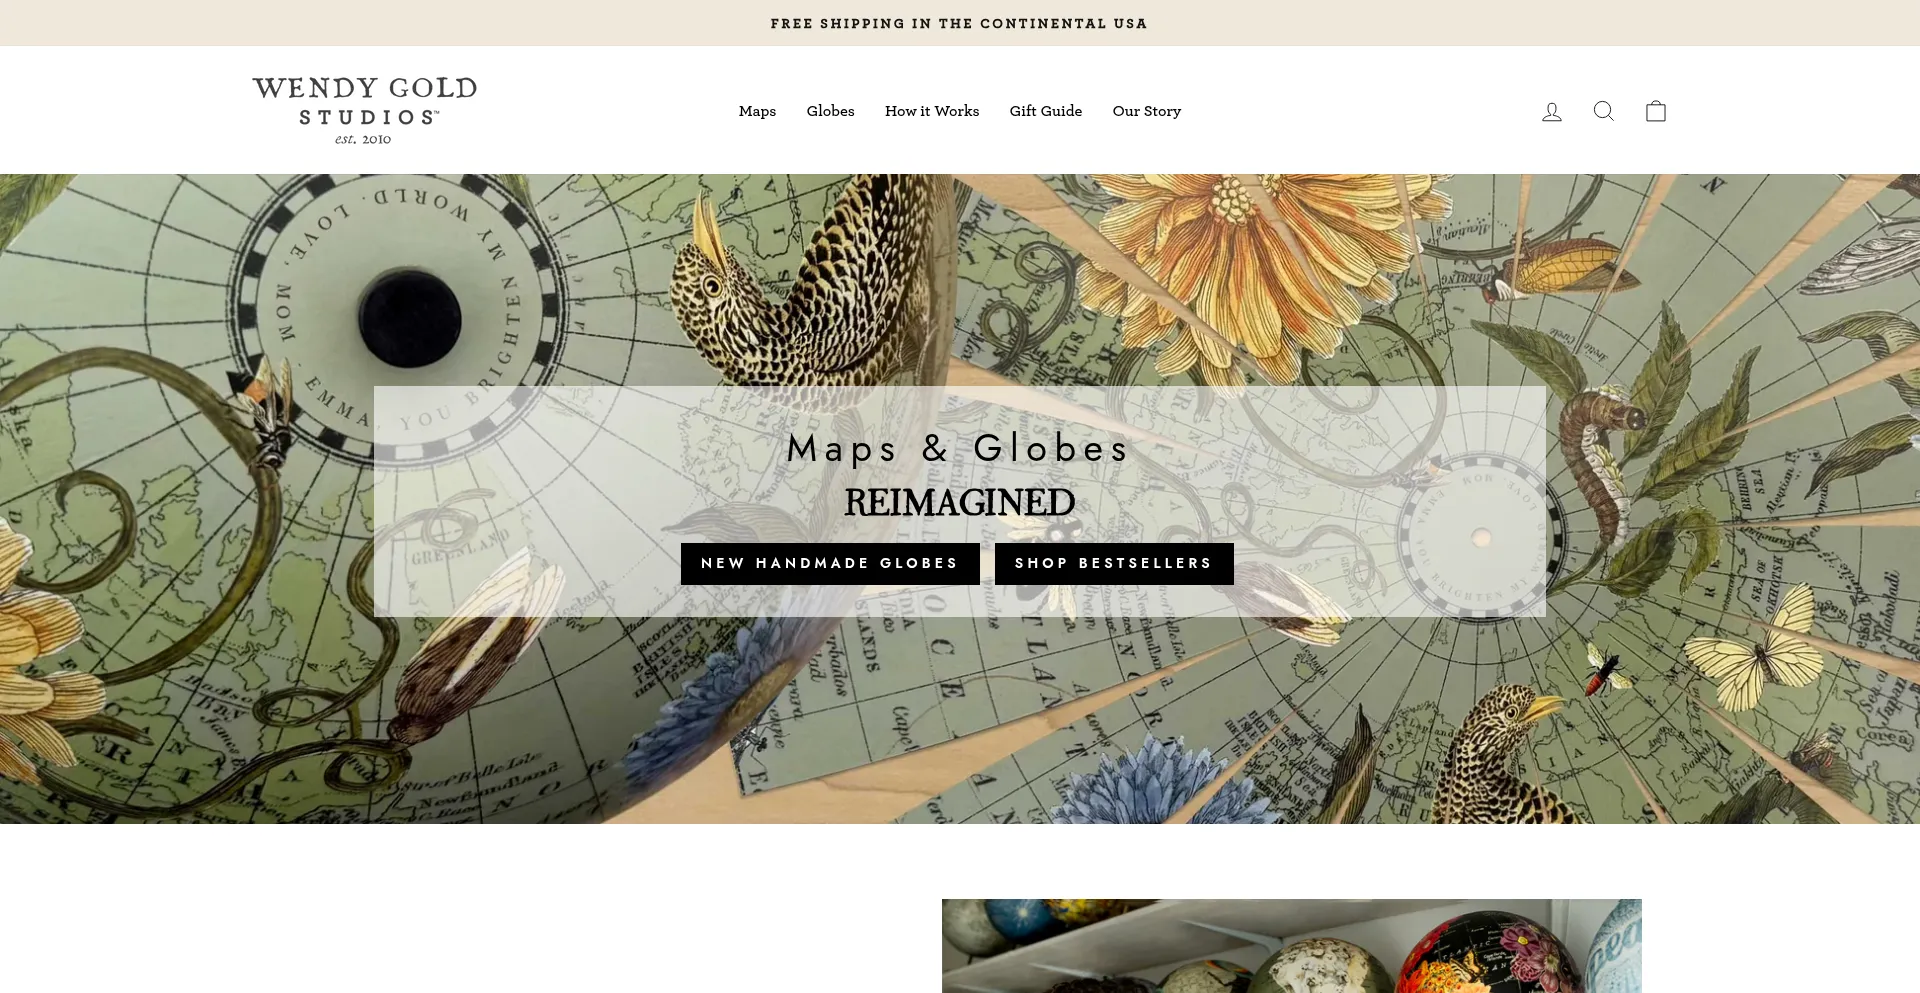Click the Maps & Globes heading
The width and height of the screenshot is (1920, 993).
[958, 448]
